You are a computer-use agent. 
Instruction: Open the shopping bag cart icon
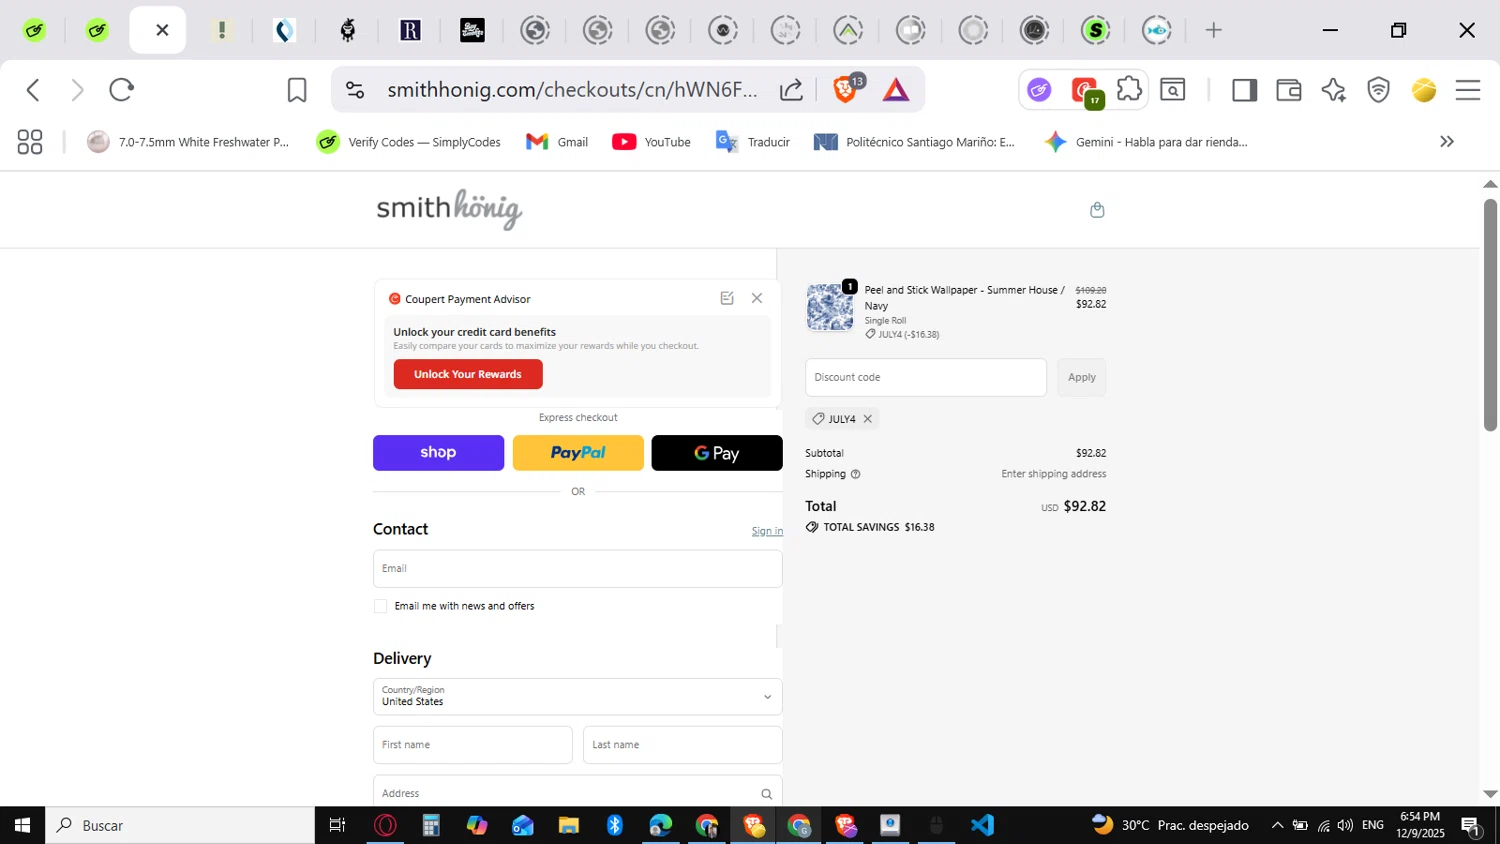pyautogui.click(x=1097, y=209)
